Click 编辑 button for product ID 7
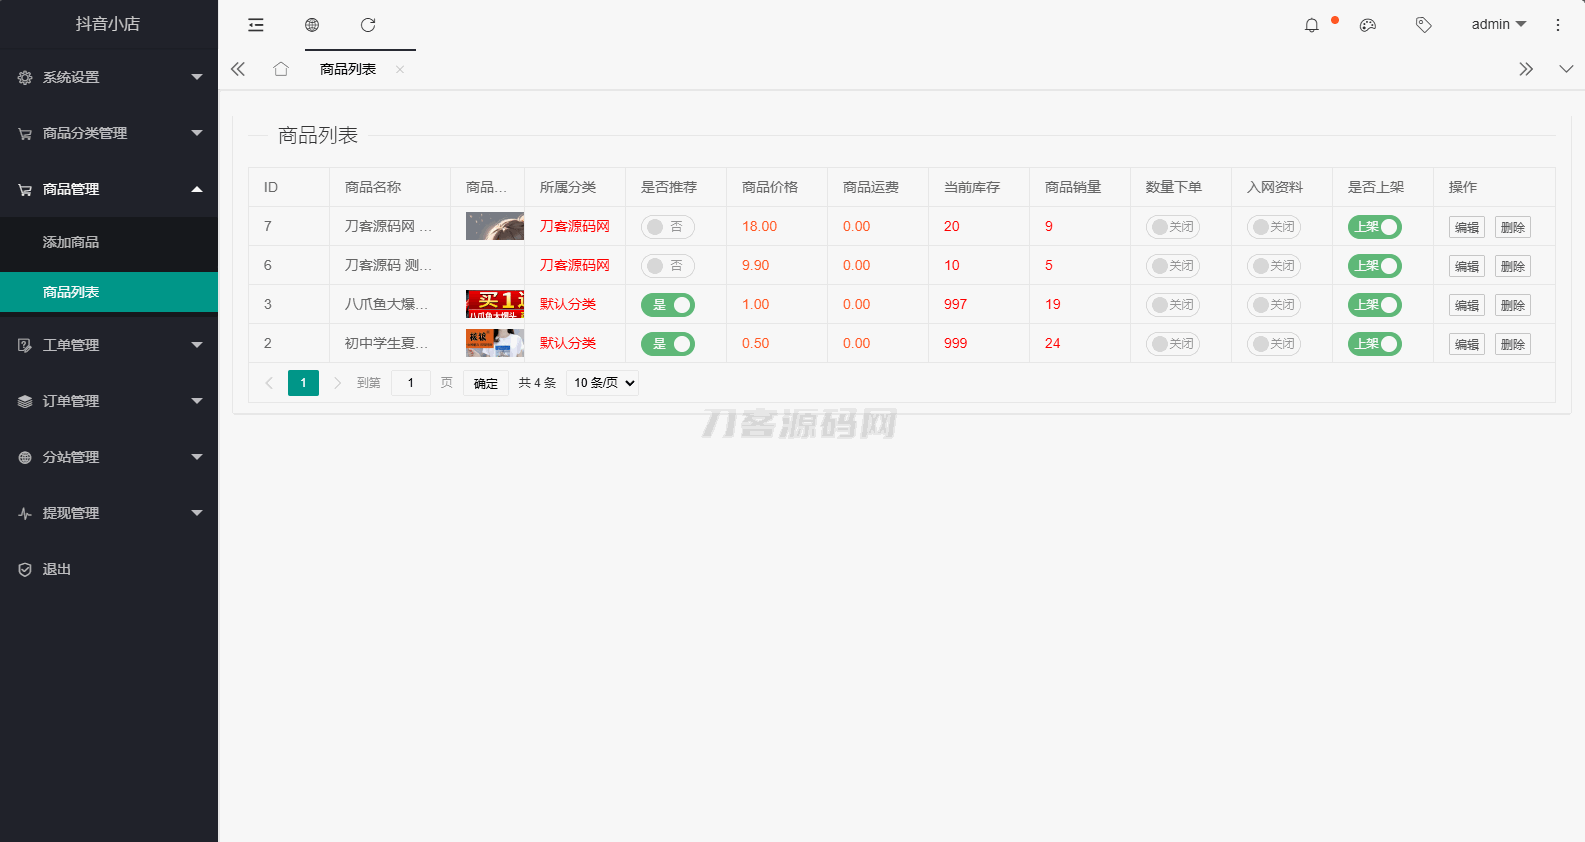This screenshot has height=842, width=1585. point(1466,227)
